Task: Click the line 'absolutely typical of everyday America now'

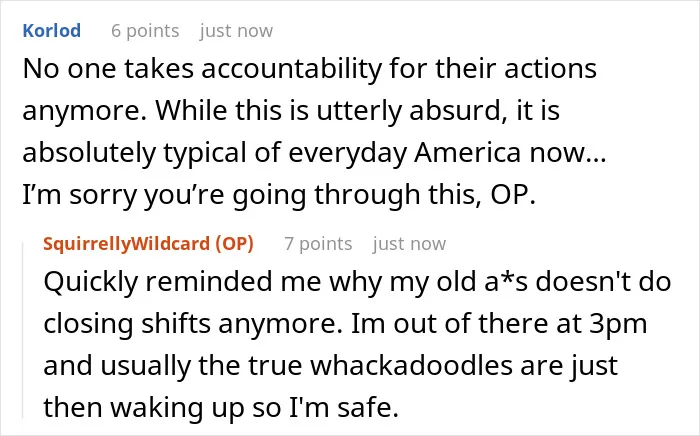Action: (314, 153)
